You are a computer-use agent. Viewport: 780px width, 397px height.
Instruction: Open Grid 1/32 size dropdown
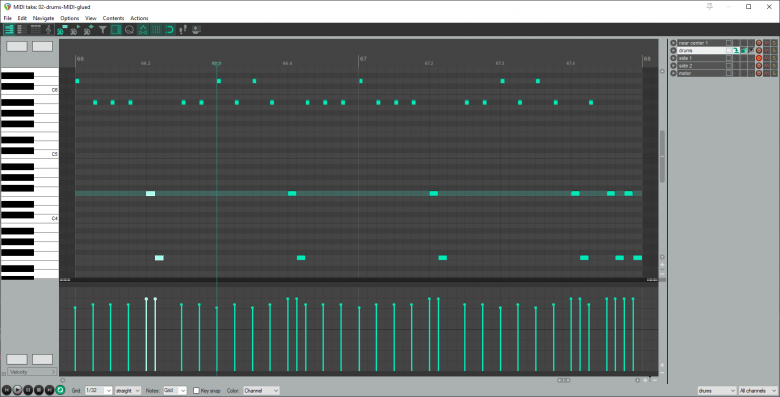(x=98, y=391)
